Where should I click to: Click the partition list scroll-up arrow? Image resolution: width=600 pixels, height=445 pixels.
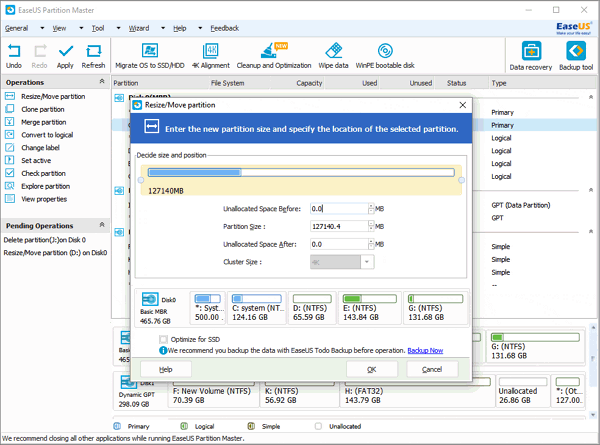click(593, 328)
